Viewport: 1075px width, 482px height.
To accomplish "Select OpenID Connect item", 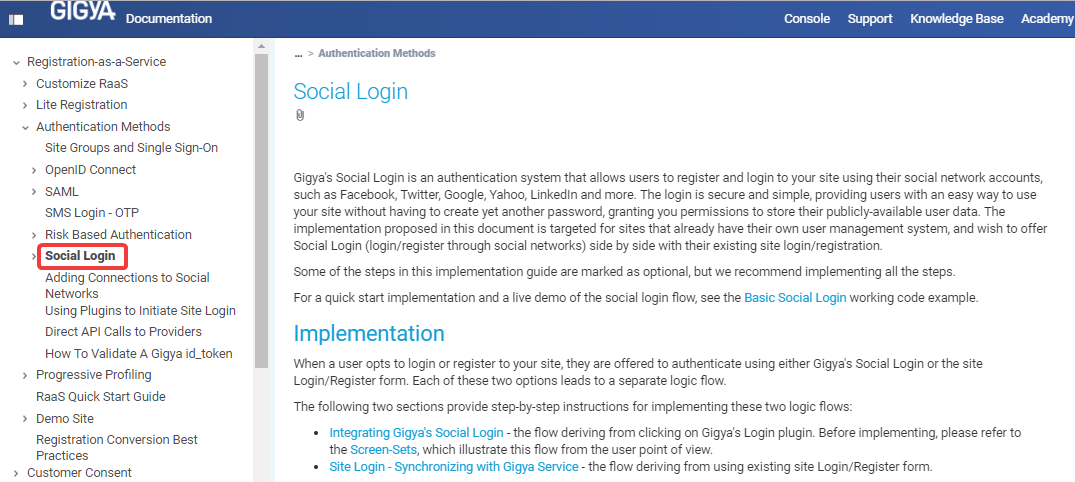I will 90,169.
